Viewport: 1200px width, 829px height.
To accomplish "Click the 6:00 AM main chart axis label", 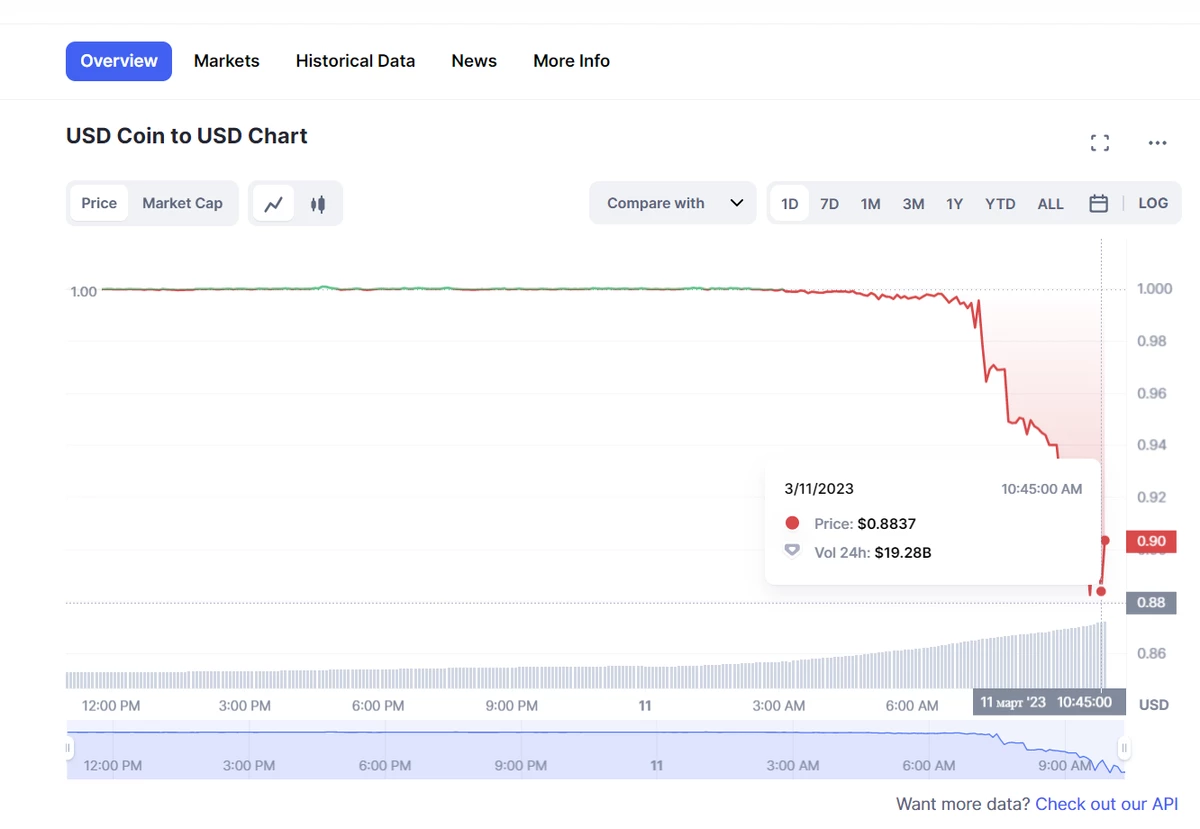I will coord(912,705).
